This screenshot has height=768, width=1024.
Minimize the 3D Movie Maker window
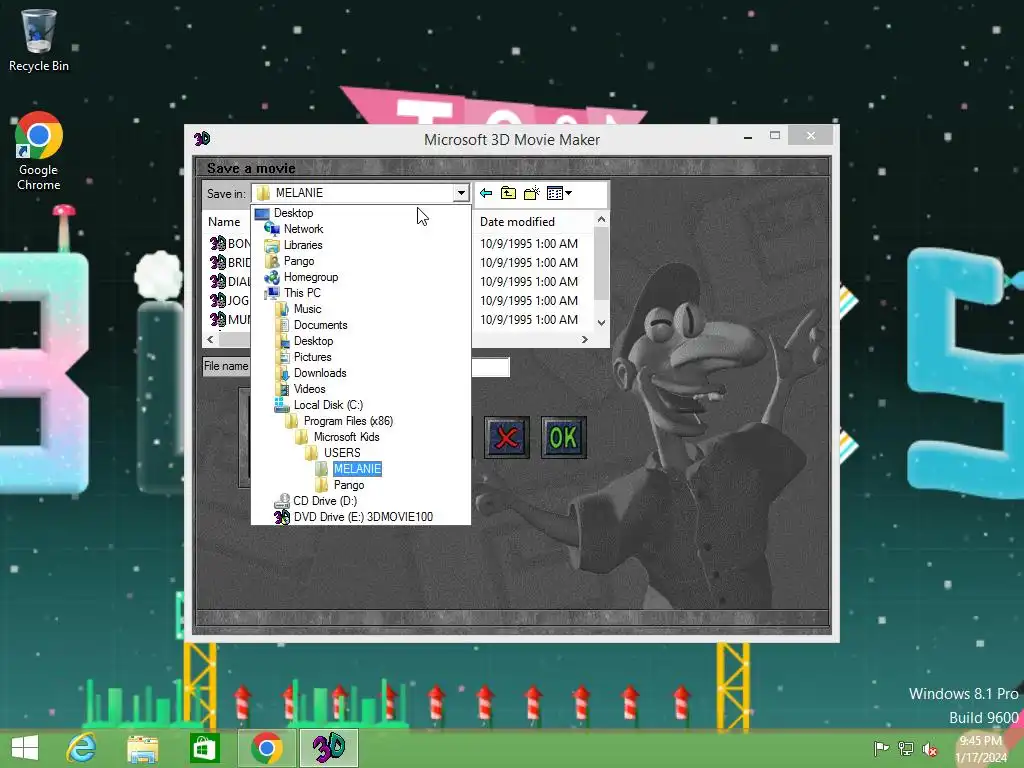(x=748, y=136)
